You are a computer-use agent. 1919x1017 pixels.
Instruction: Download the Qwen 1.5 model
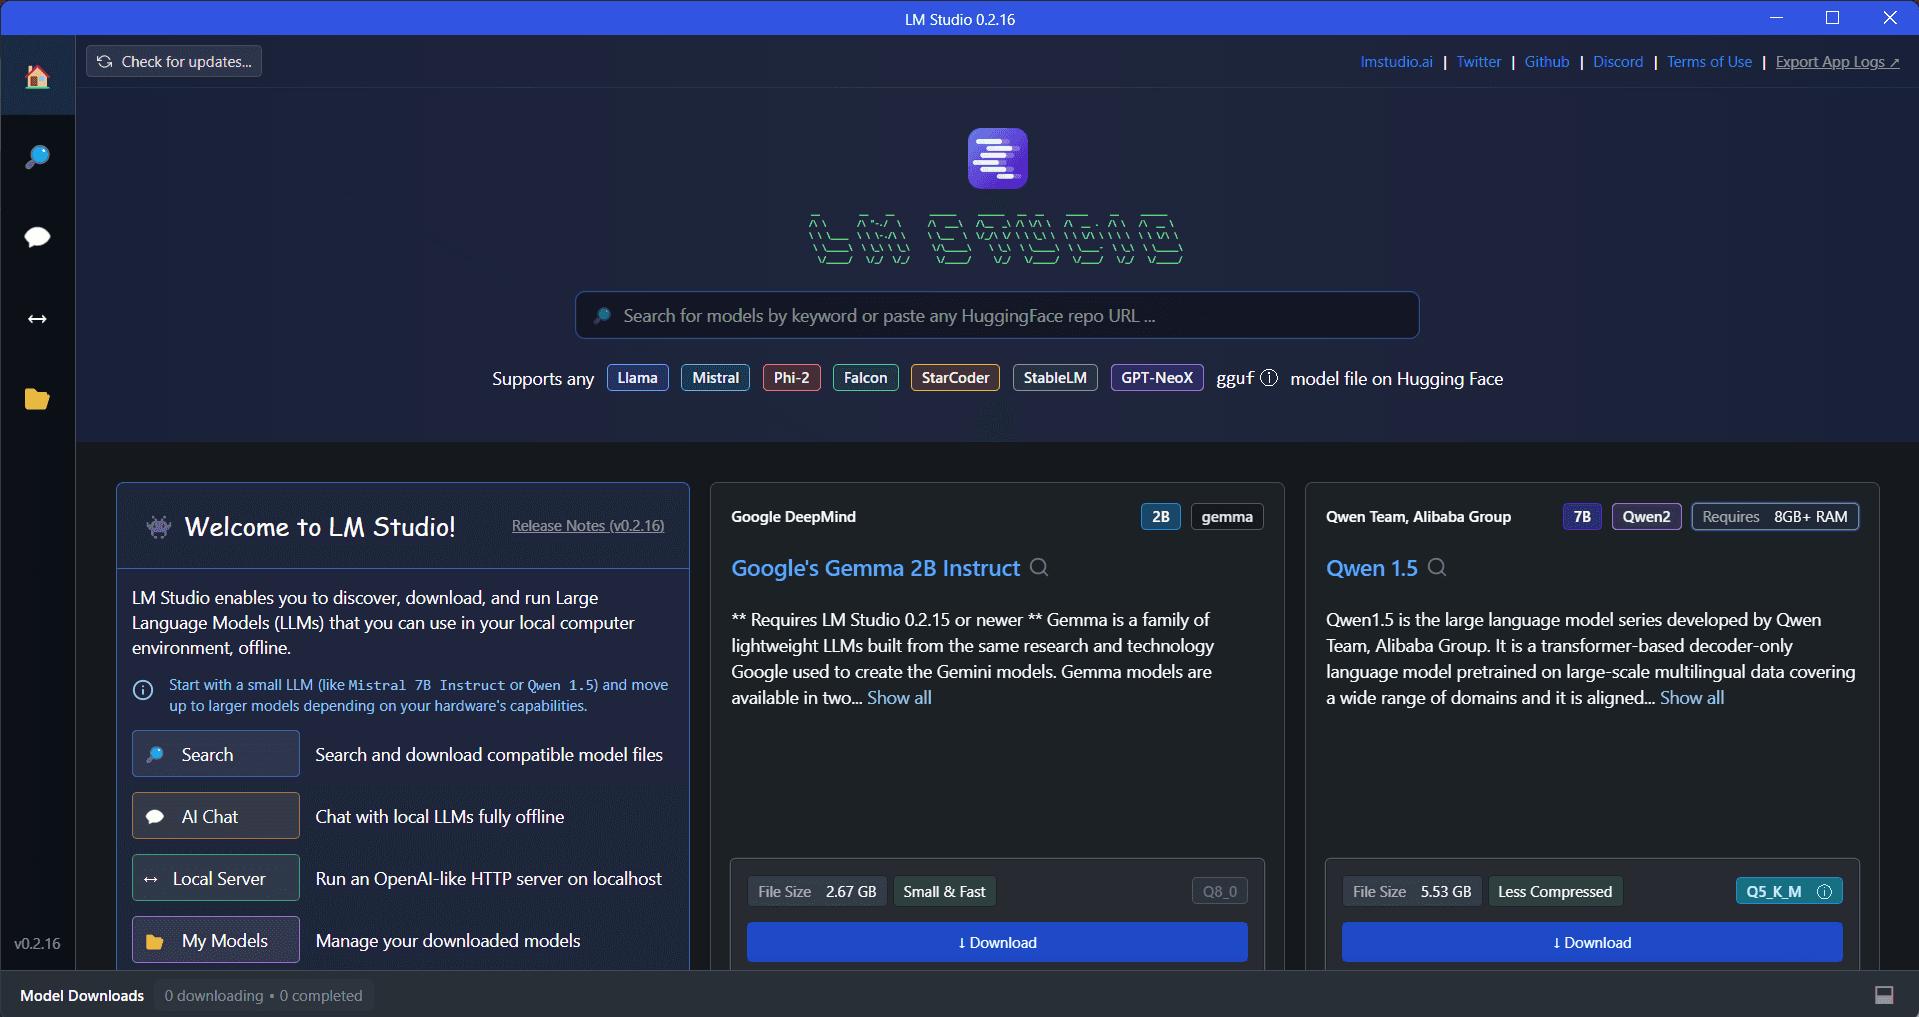pyautogui.click(x=1592, y=942)
